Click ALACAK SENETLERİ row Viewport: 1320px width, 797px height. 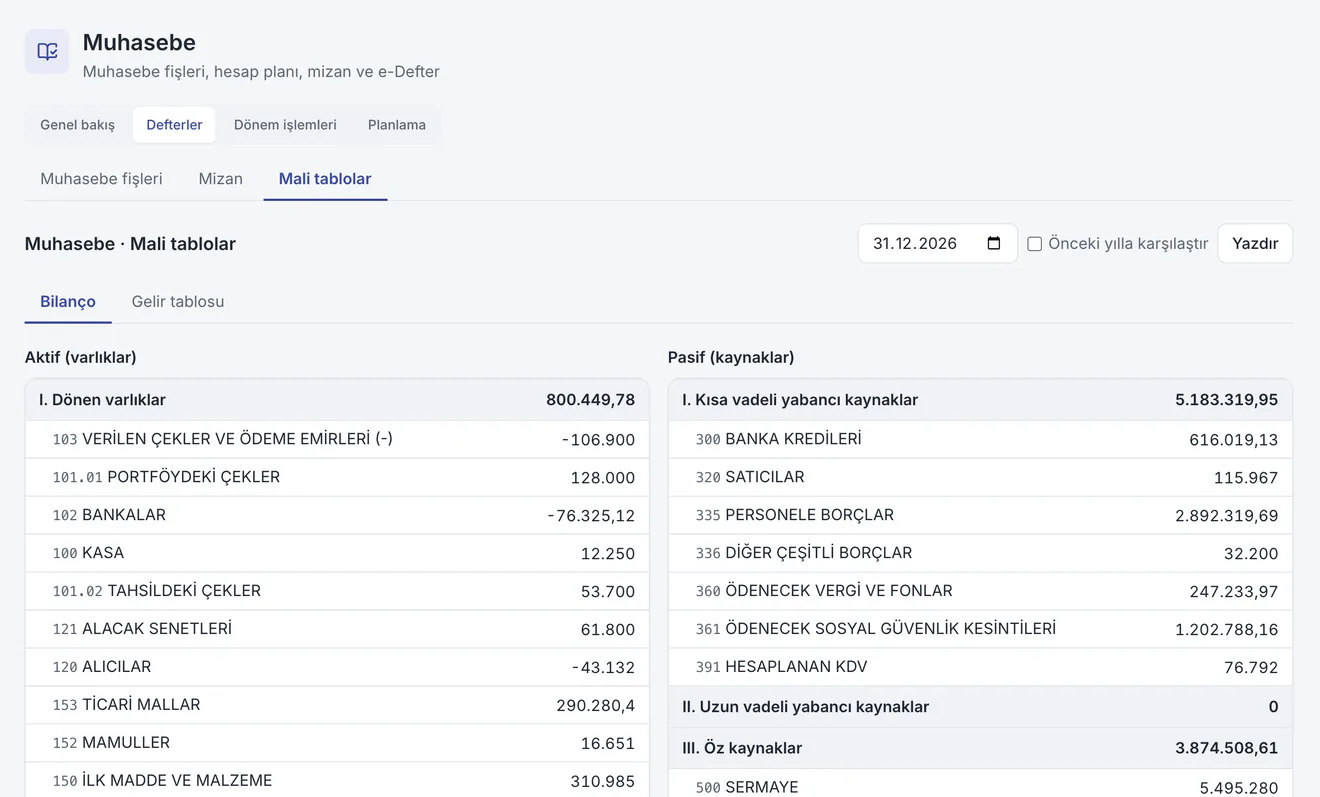pos(337,629)
